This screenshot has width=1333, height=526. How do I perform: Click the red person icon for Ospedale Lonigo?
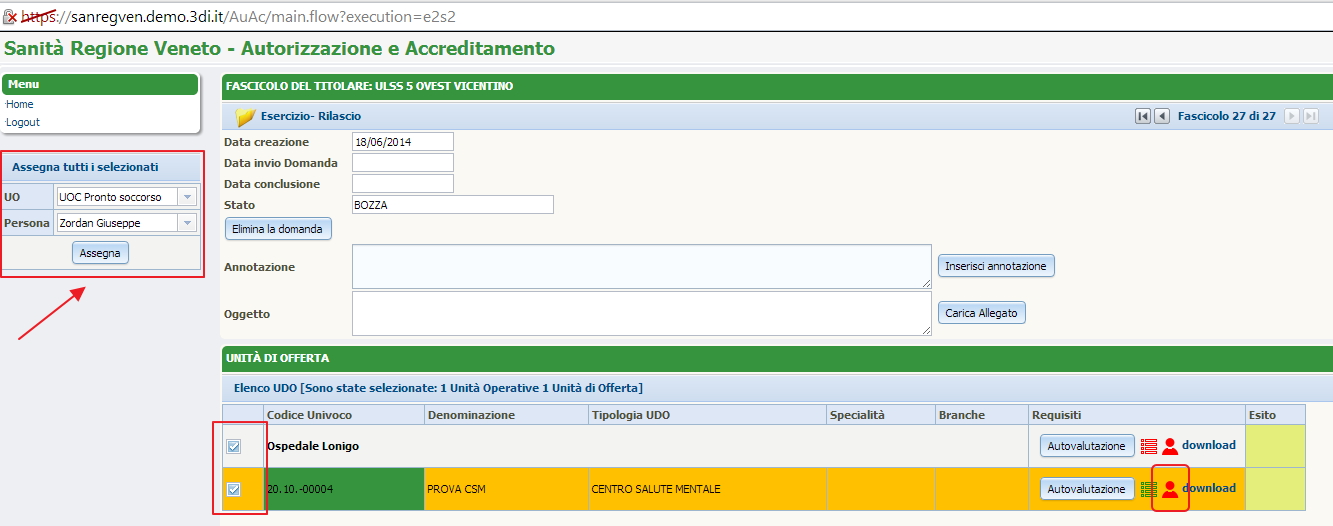(x=1169, y=446)
